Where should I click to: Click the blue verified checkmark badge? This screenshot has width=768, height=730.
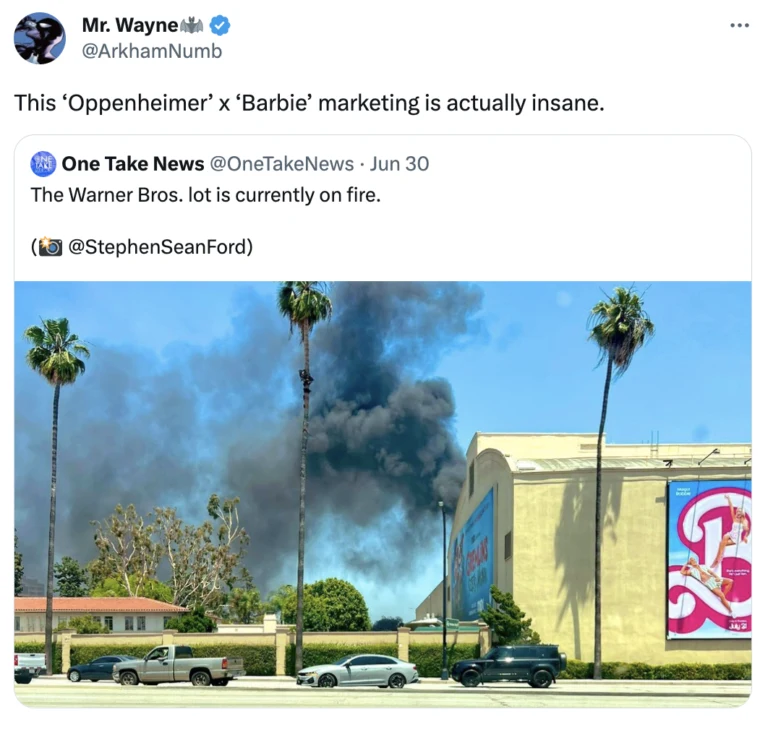[x=220, y=25]
